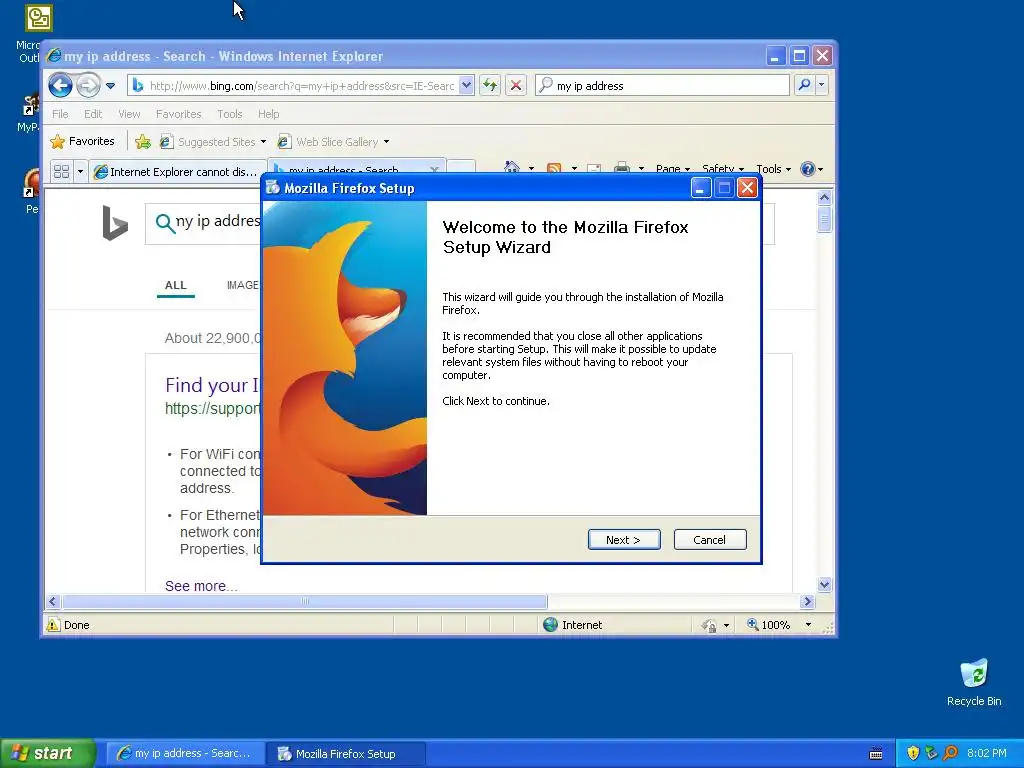1024x768 pixels.
Task: Open the Help menu in Internet Explorer
Action: [268, 114]
